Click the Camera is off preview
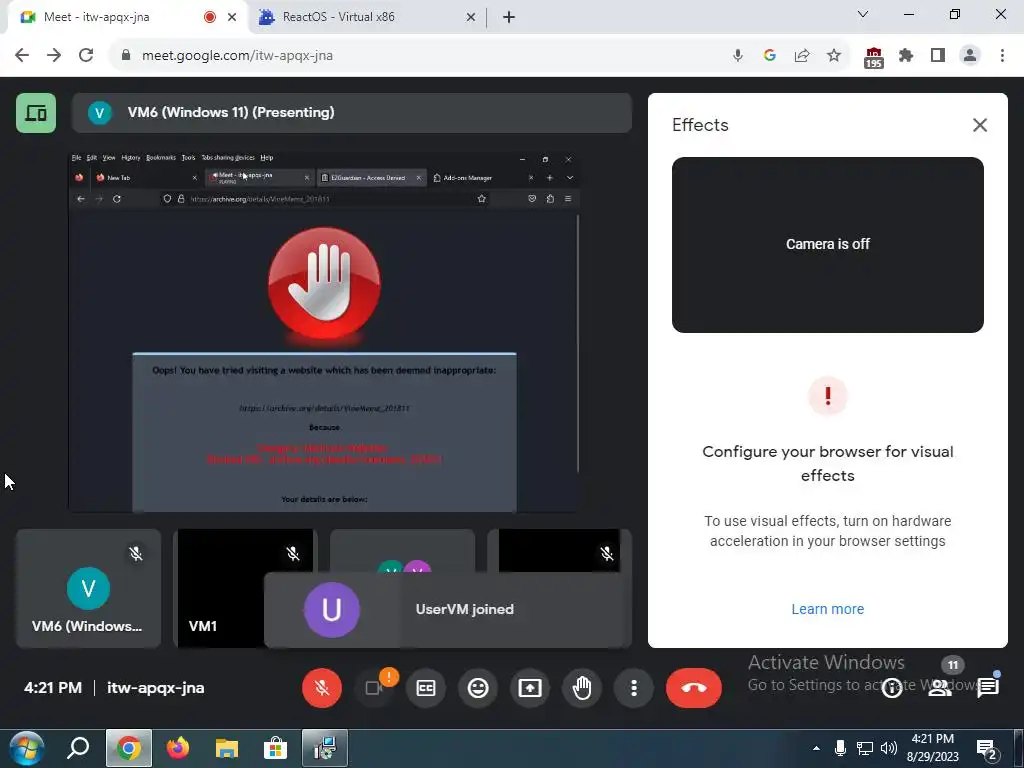 tap(827, 244)
